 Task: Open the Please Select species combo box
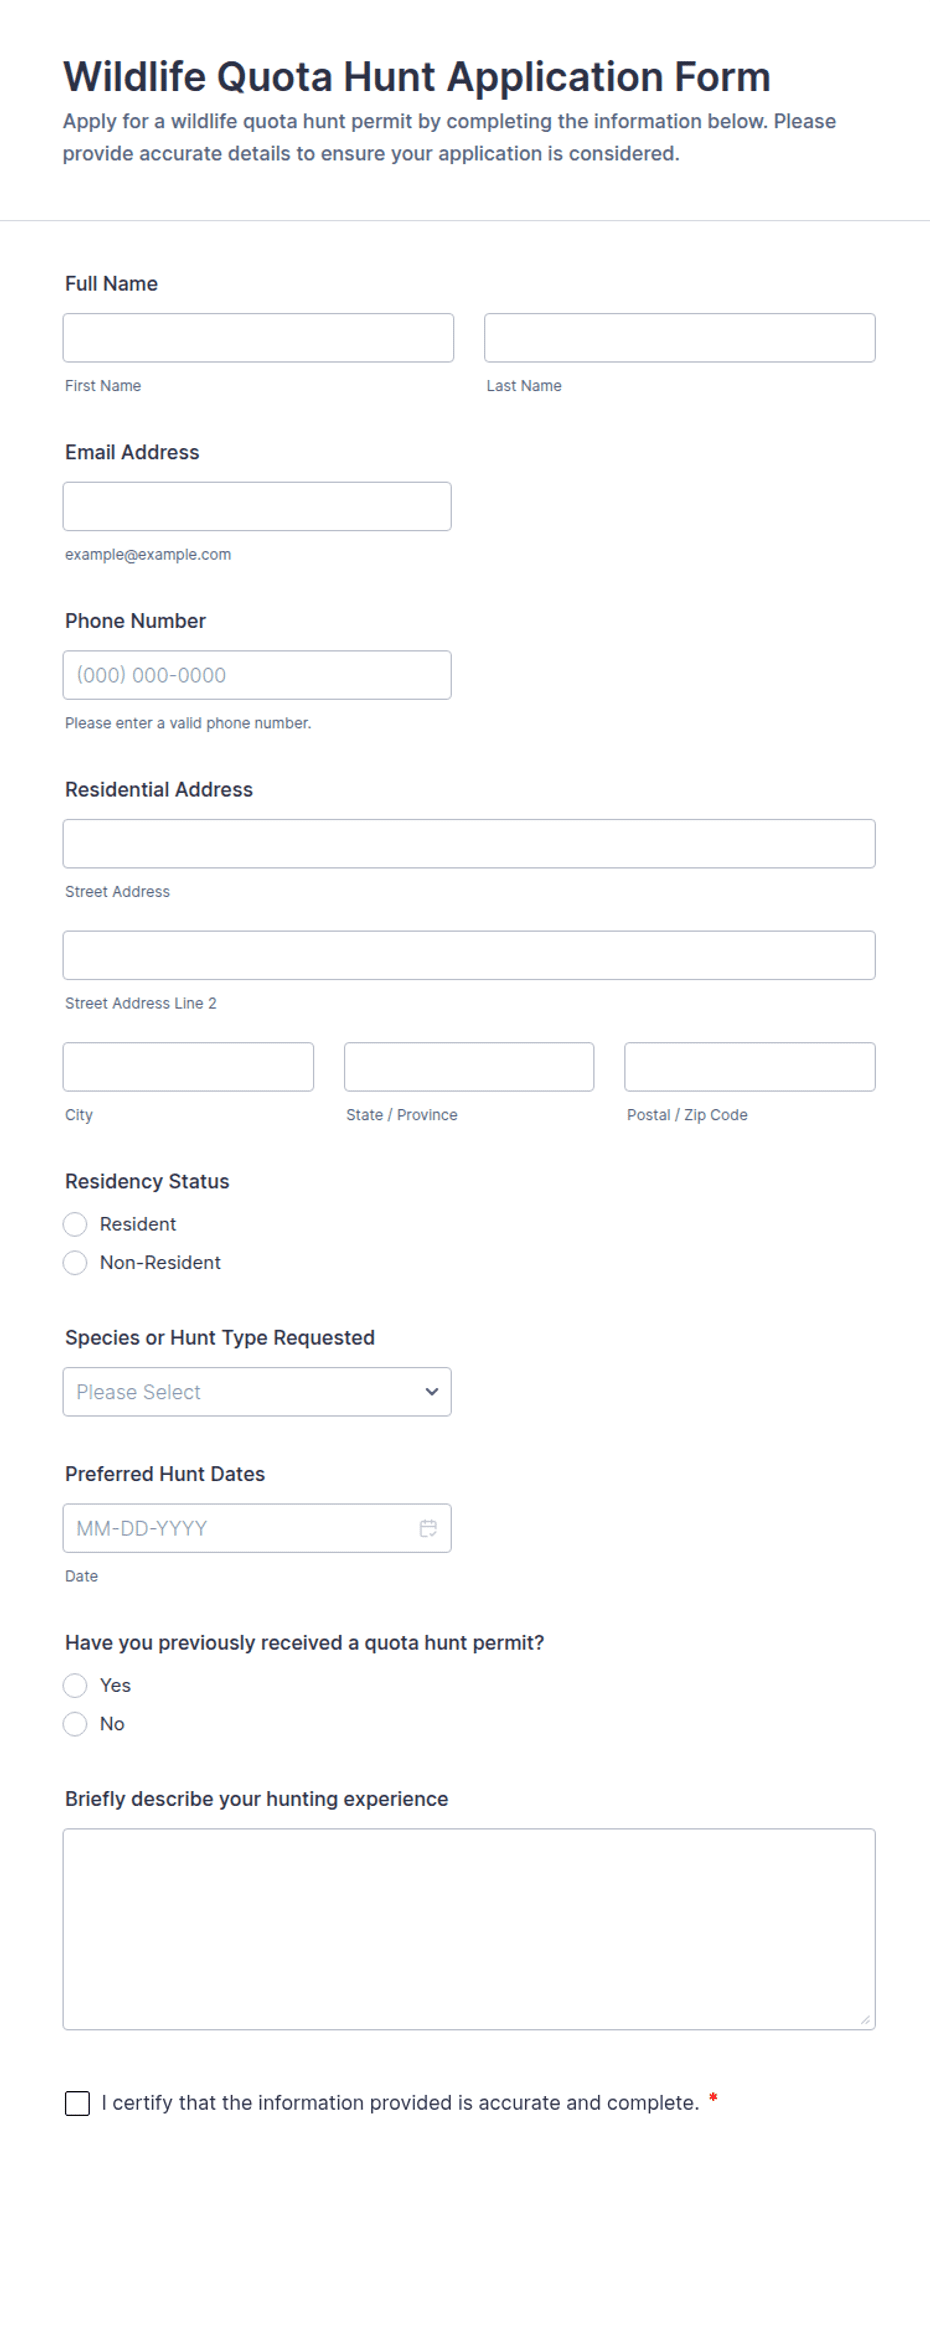257,1392
